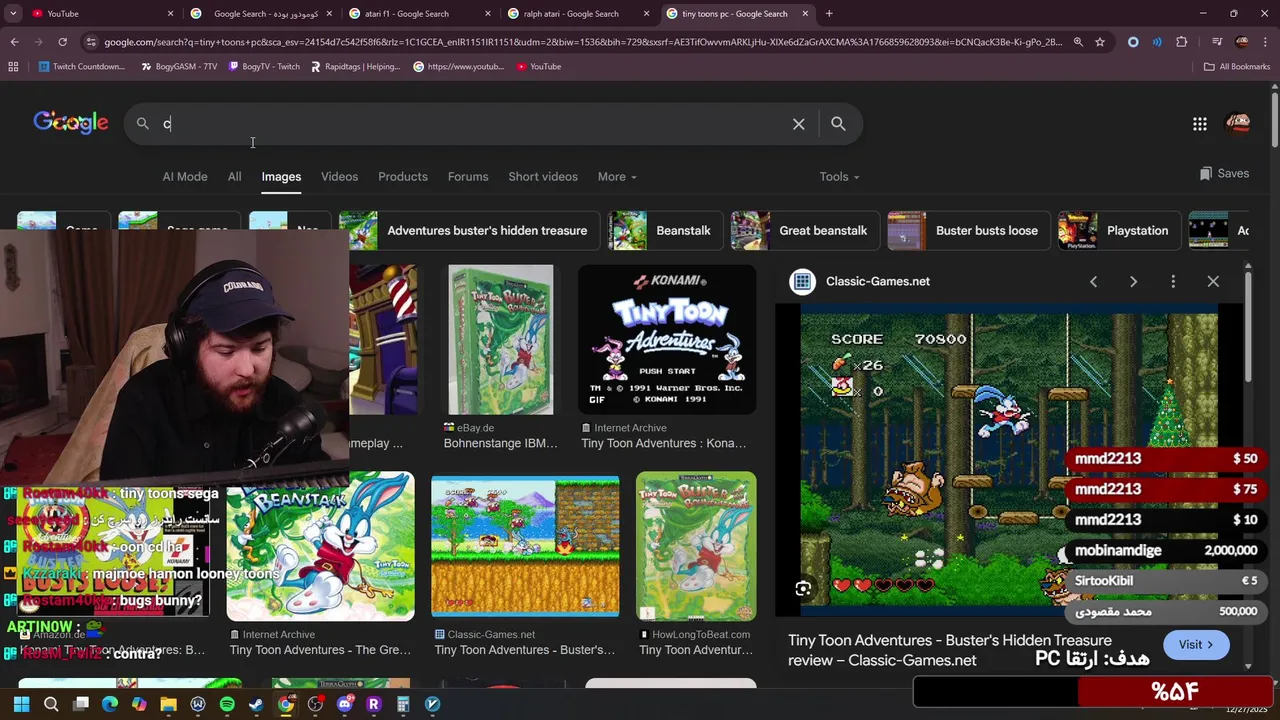This screenshot has height=720, width=1280.
Task: Open Windows Start menu
Action: (x=21, y=704)
